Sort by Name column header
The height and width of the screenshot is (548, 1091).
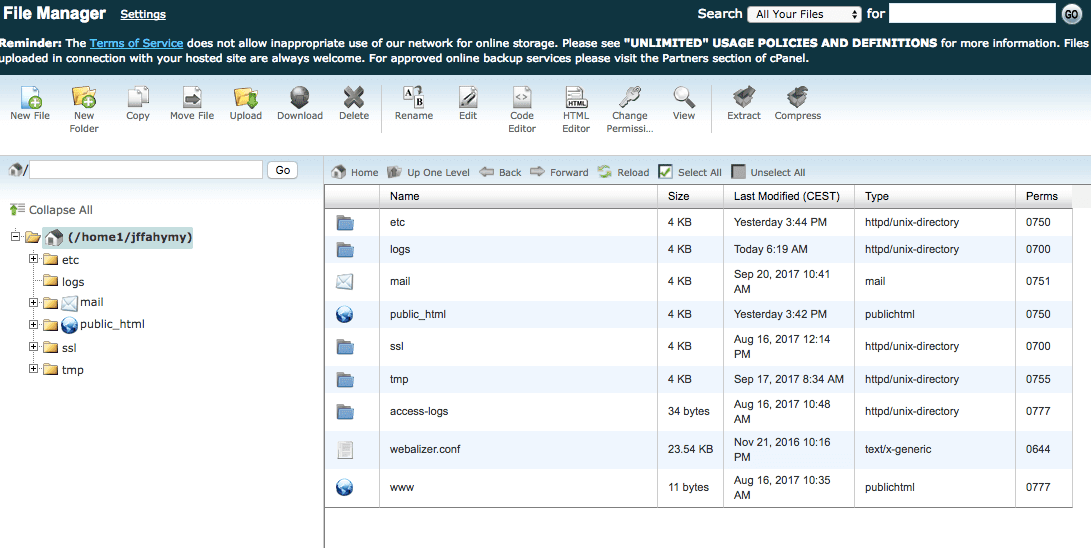(x=518, y=196)
